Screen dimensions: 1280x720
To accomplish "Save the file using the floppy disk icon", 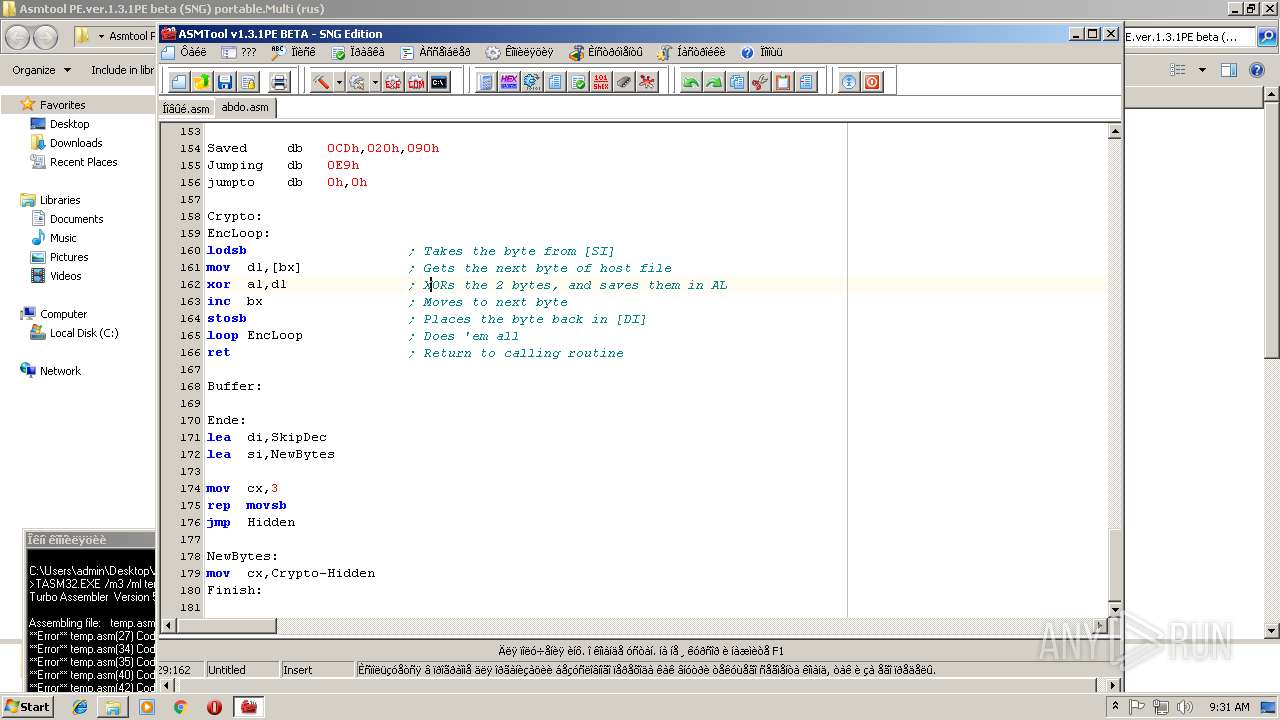I will [225, 82].
